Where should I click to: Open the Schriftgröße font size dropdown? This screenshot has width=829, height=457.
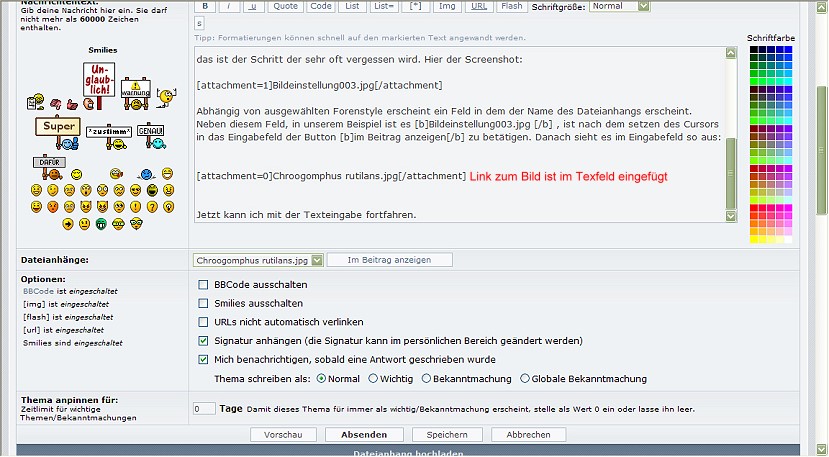tap(620, 6)
